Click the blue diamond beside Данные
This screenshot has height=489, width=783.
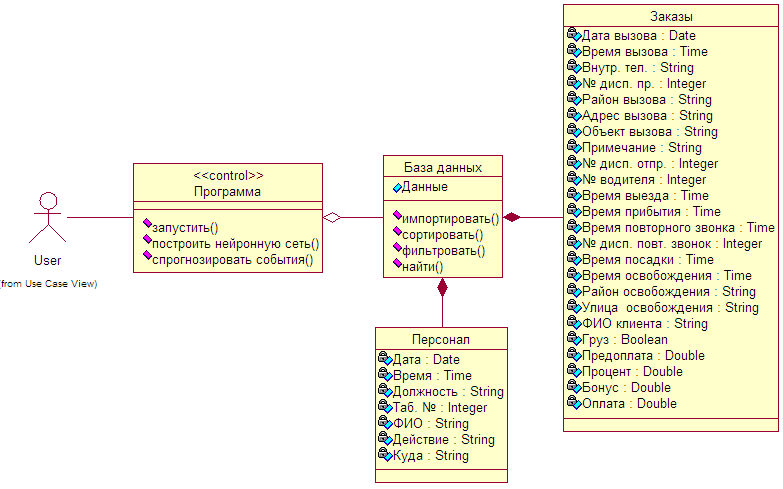(x=397, y=188)
